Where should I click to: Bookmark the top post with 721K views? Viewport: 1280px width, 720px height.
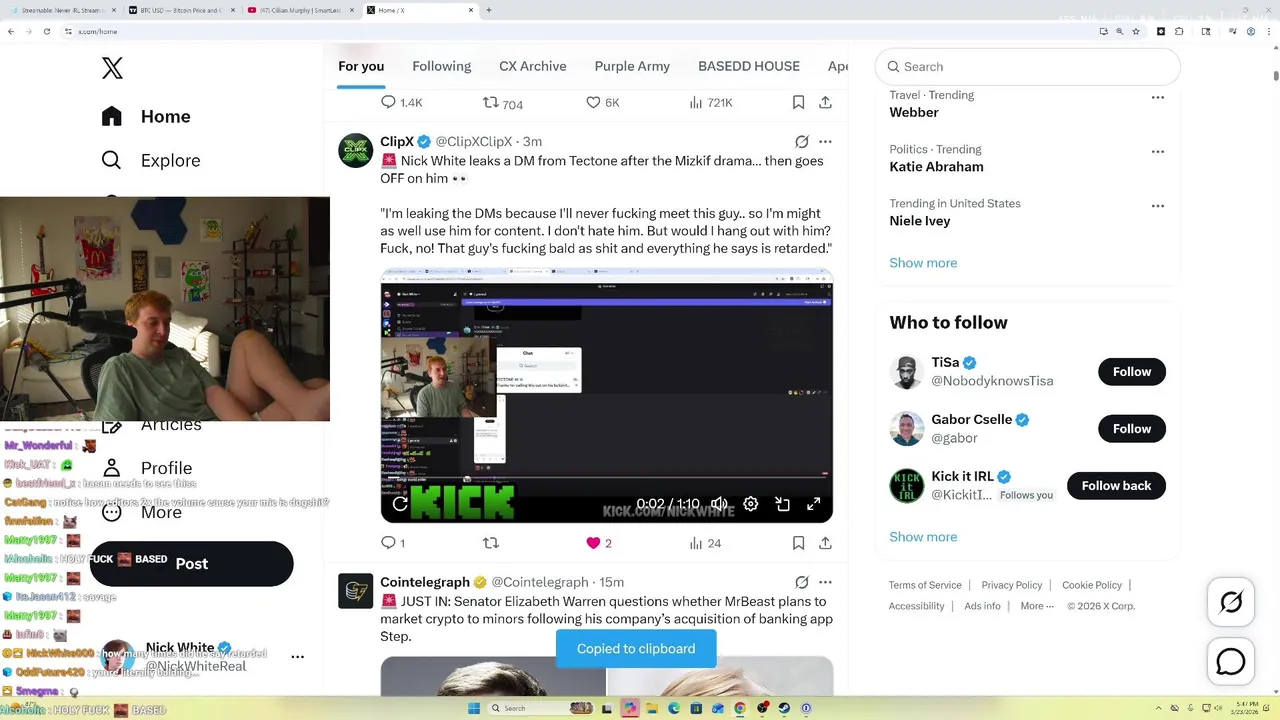[x=798, y=102]
